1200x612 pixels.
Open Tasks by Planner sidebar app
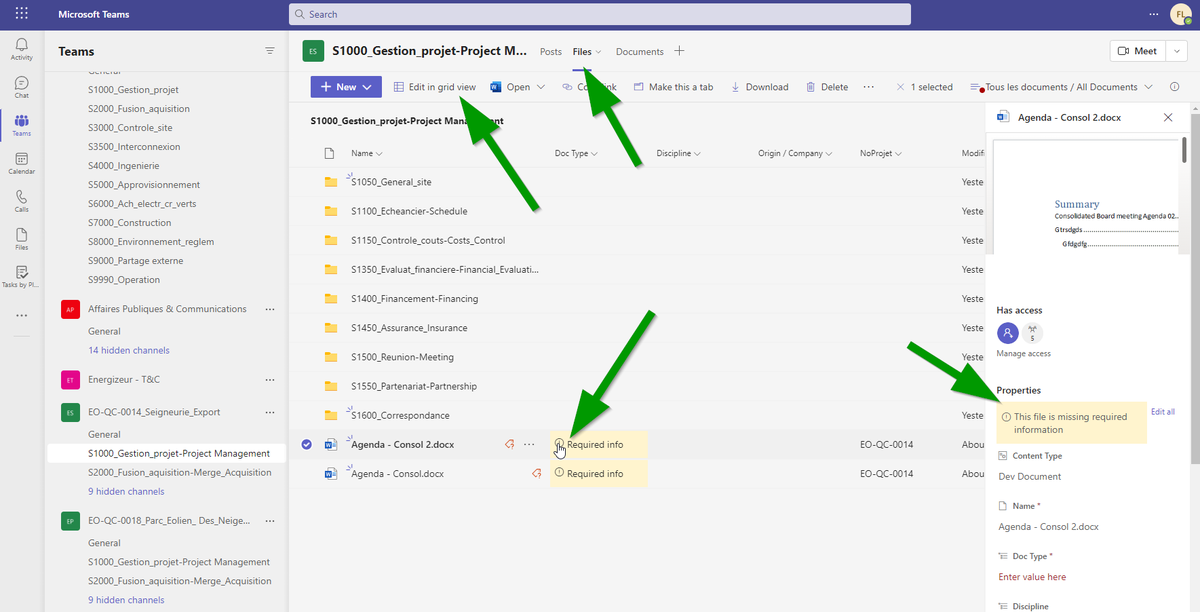coord(22,277)
